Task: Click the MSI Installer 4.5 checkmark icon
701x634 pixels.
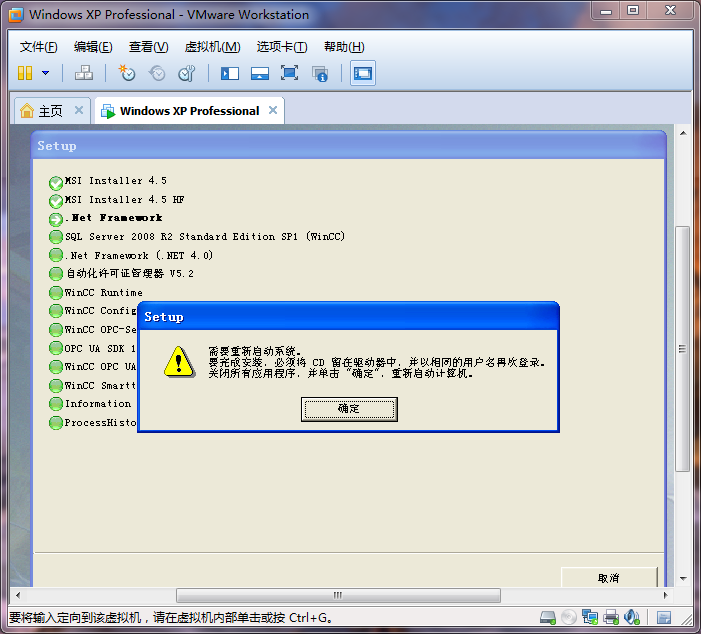Action: pyautogui.click(x=56, y=183)
